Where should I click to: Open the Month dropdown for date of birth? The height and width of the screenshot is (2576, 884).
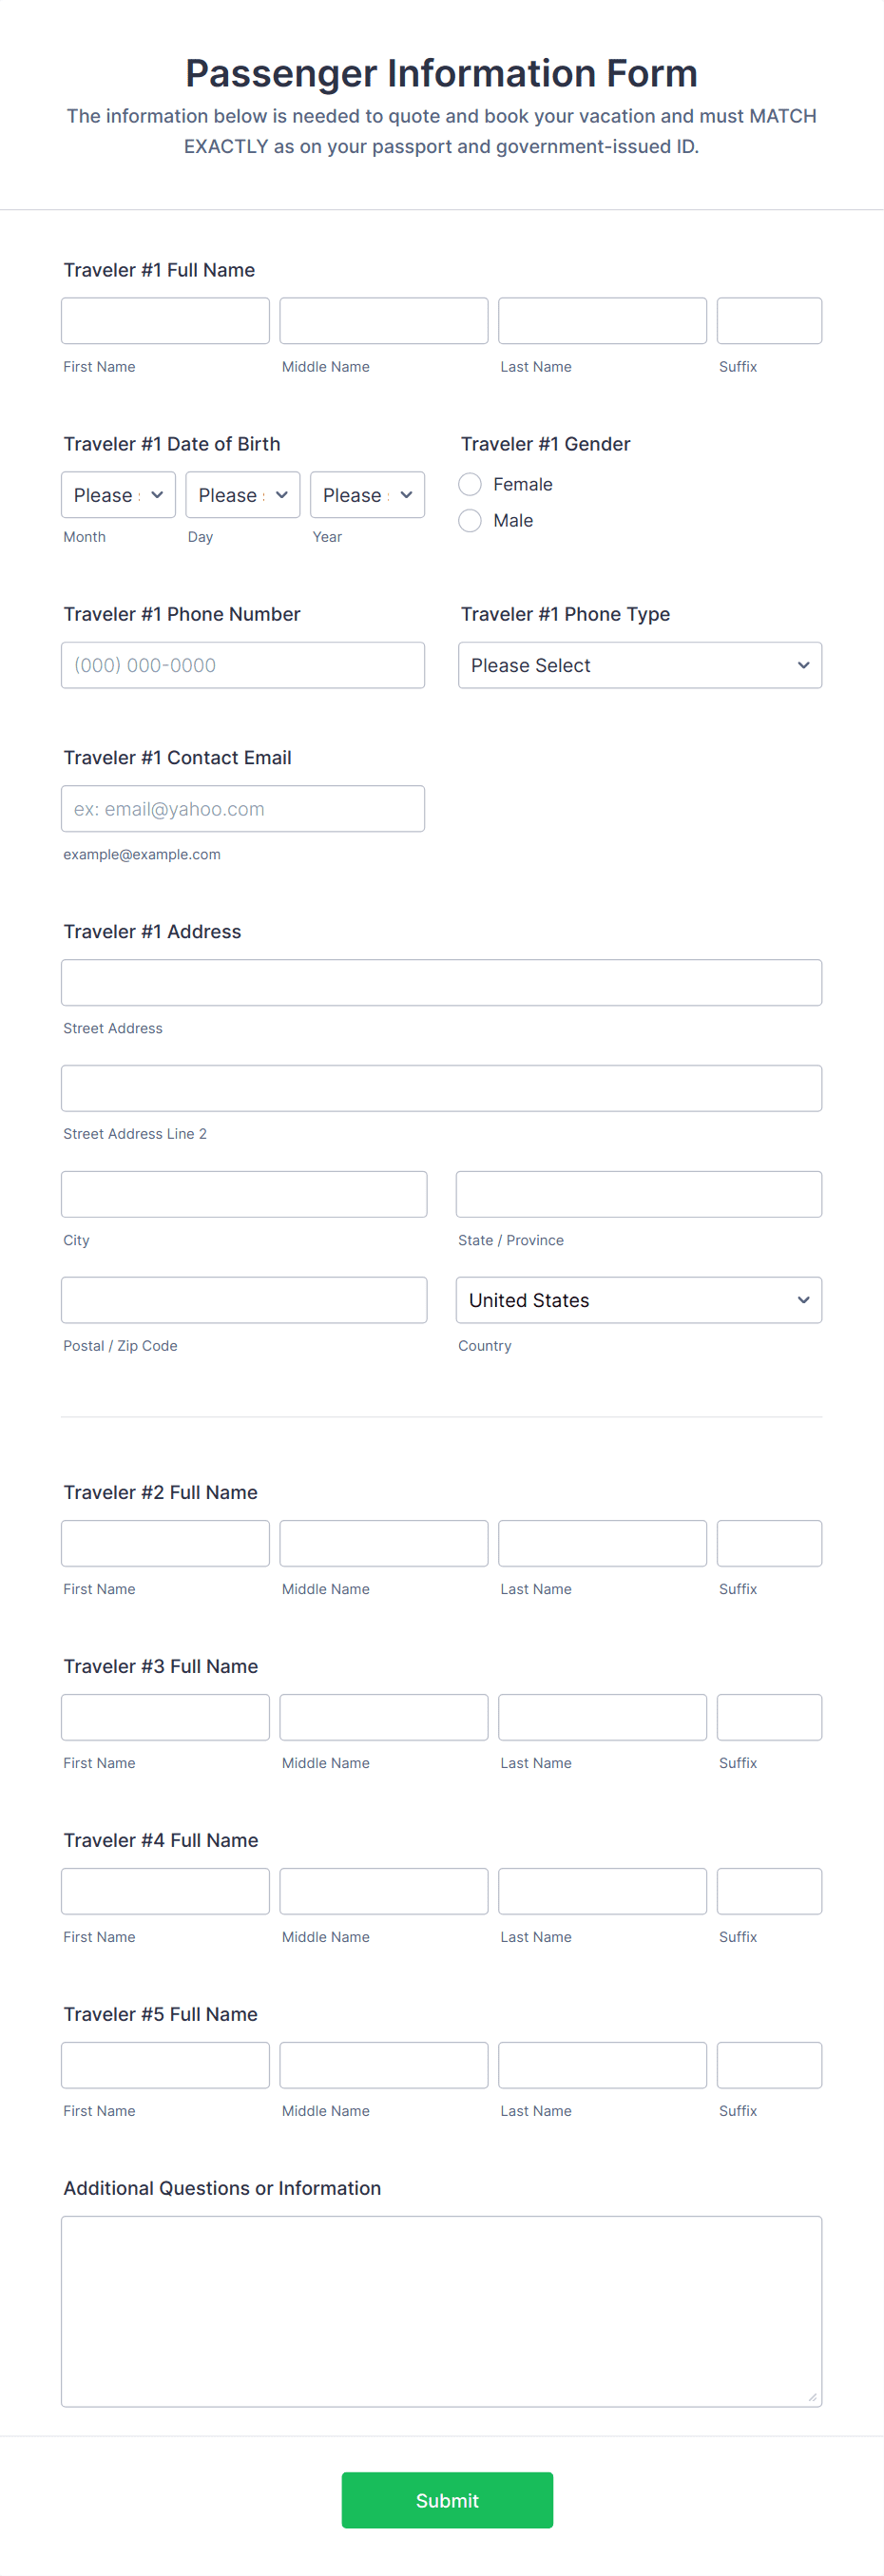[x=118, y=494]
